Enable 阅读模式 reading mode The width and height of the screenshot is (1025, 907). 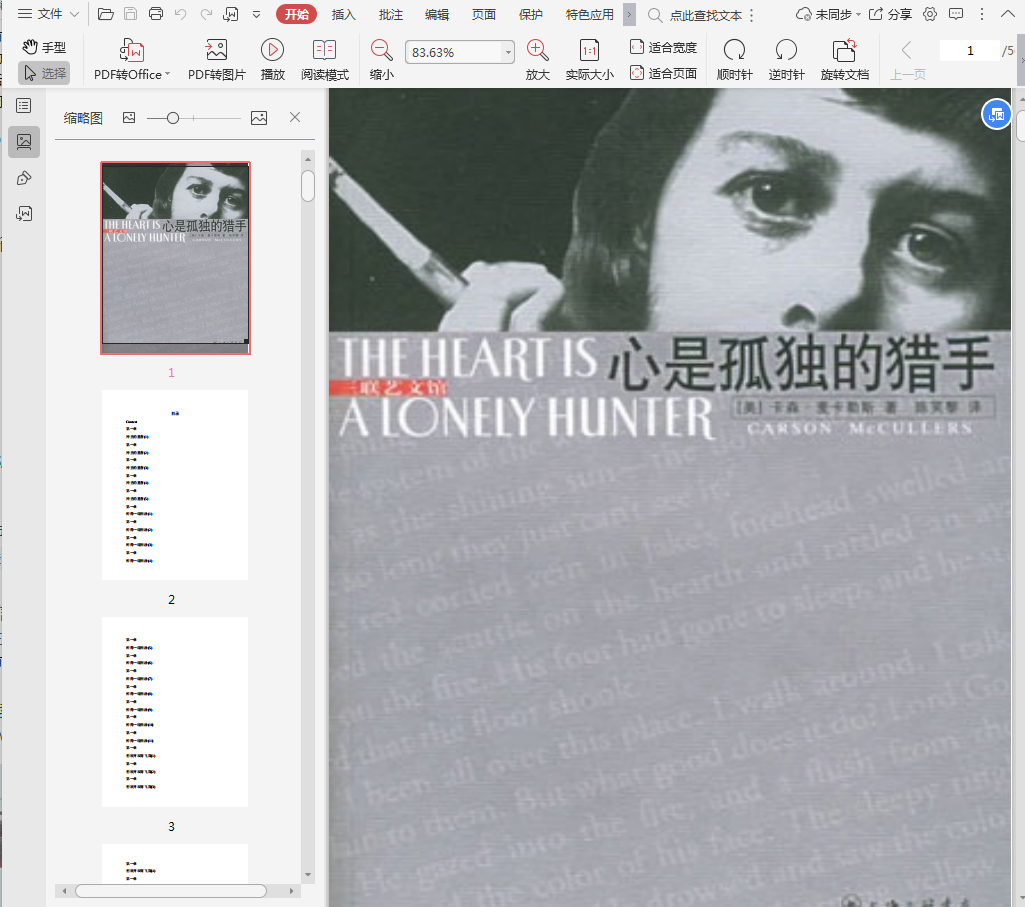pos(324,50)
